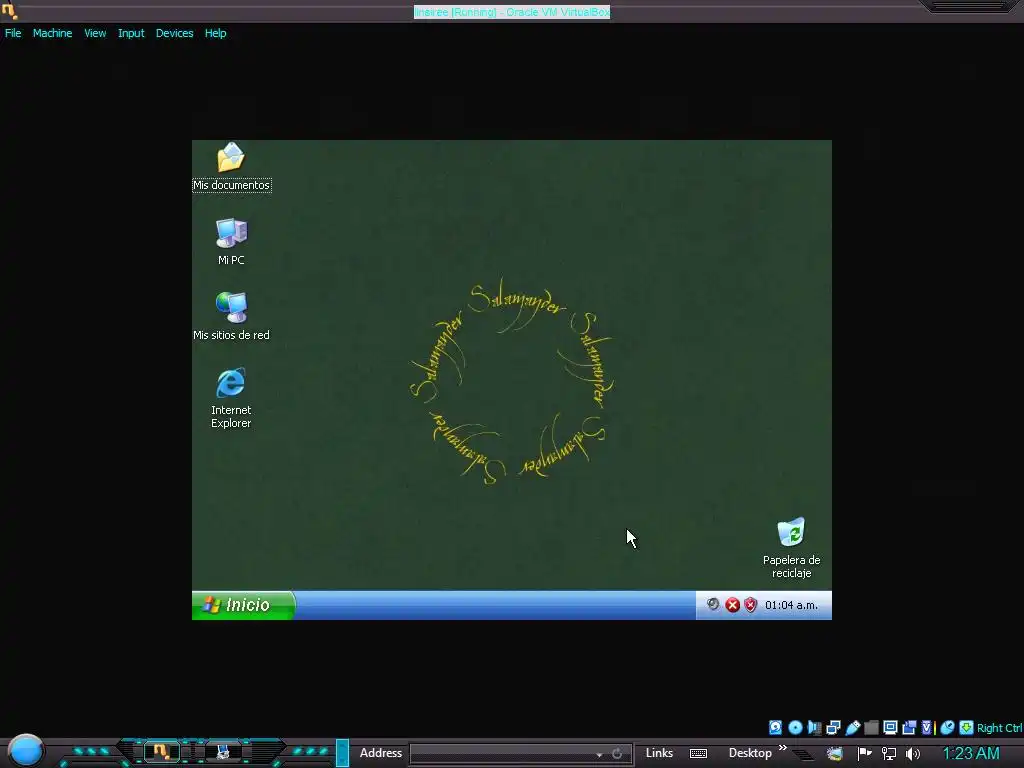Click the picture tray icon on host taskbar
This screenshot has height=768, width=1024.
(x=835, y=754)
